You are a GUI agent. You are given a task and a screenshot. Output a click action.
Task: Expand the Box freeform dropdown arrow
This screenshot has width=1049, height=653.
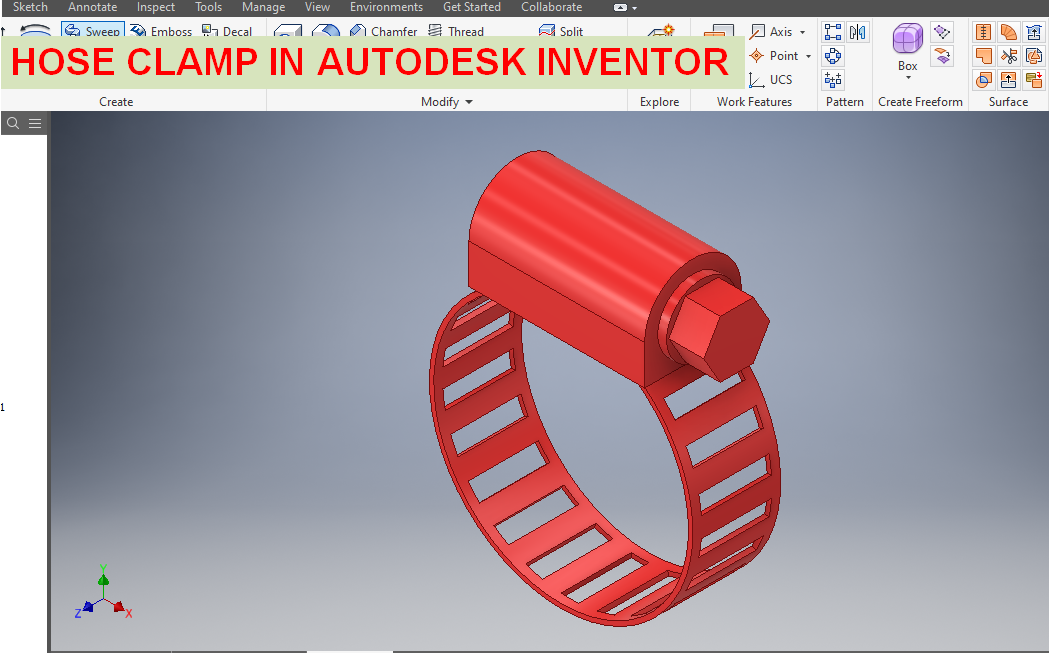point(908,78)
